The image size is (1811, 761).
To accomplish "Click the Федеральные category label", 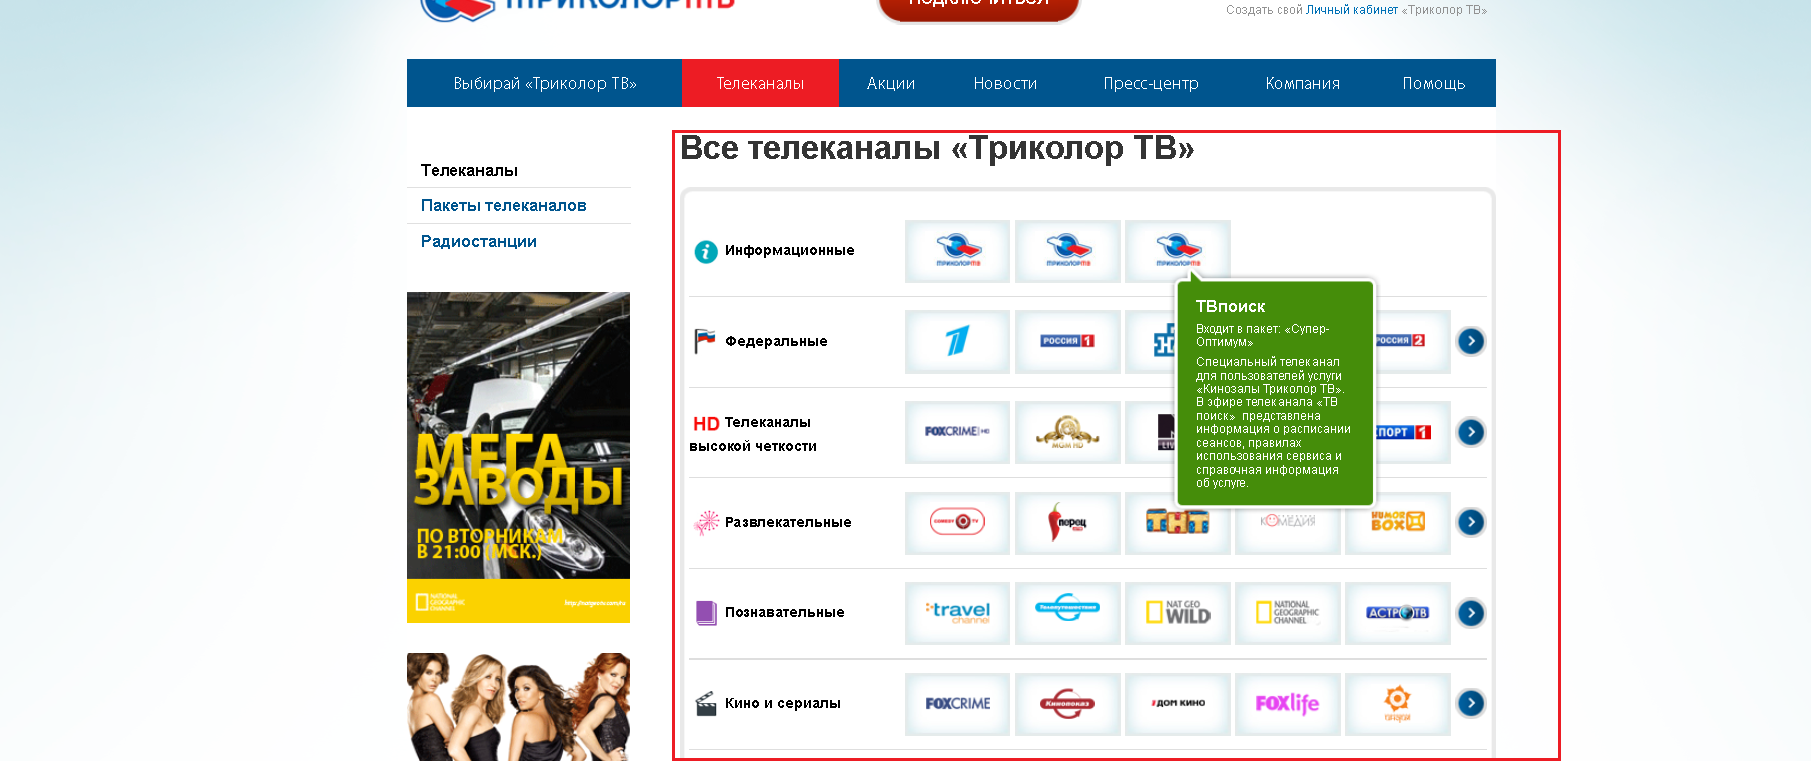I will coord(776,341).
